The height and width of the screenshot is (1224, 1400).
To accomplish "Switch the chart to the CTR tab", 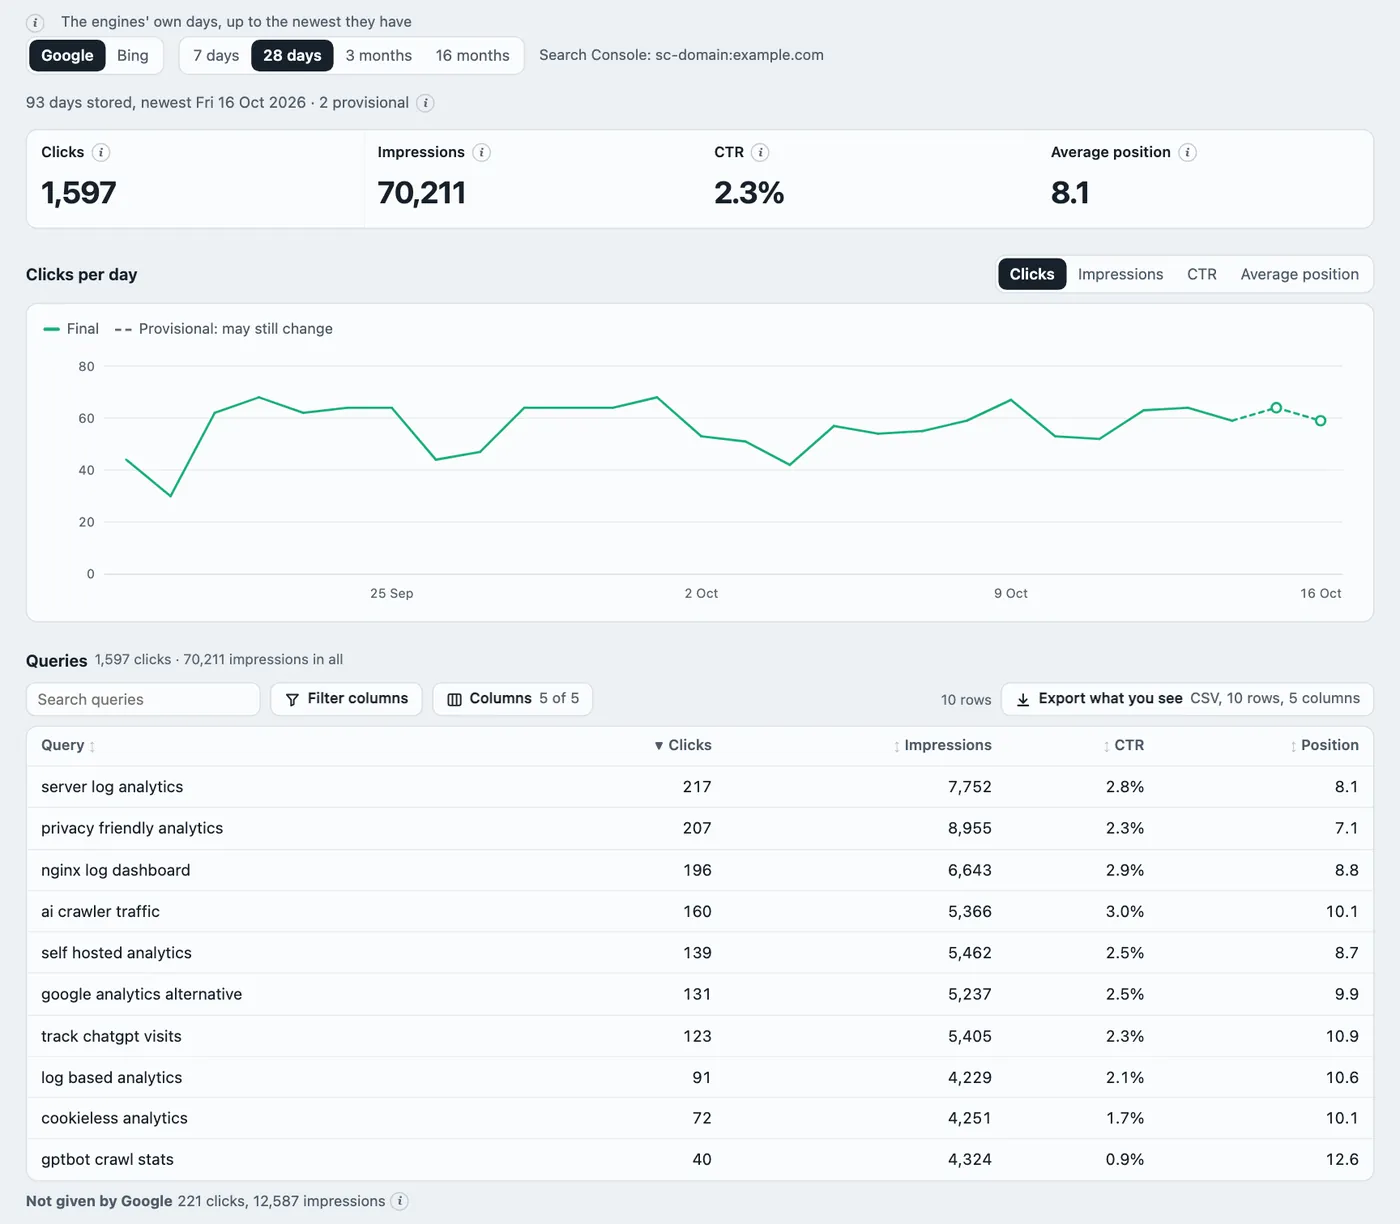I will click(1202, 274).
